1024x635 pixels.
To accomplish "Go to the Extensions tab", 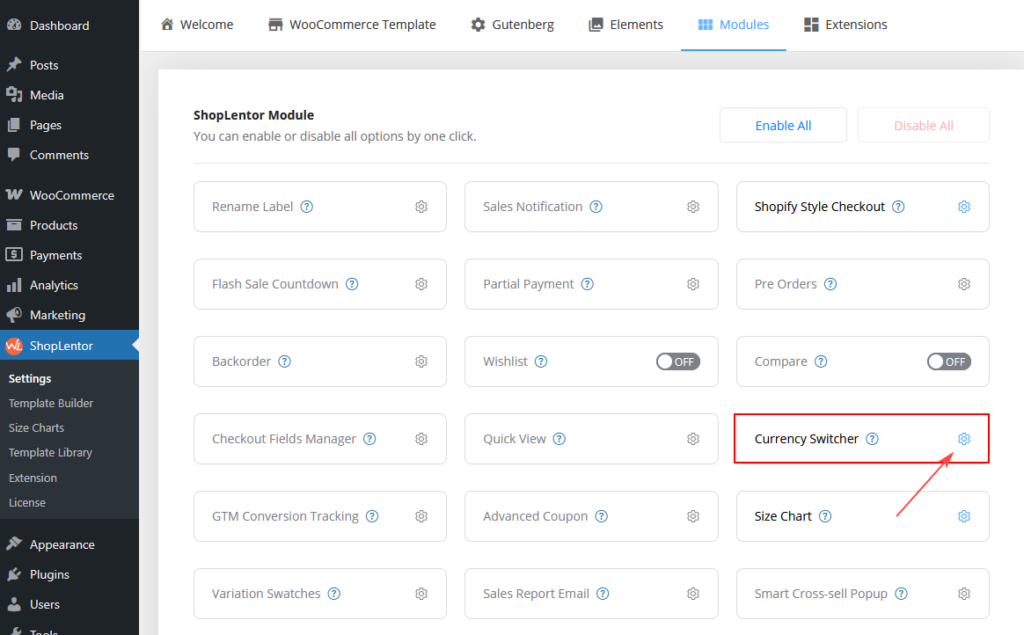I will (x=845, y=24).
